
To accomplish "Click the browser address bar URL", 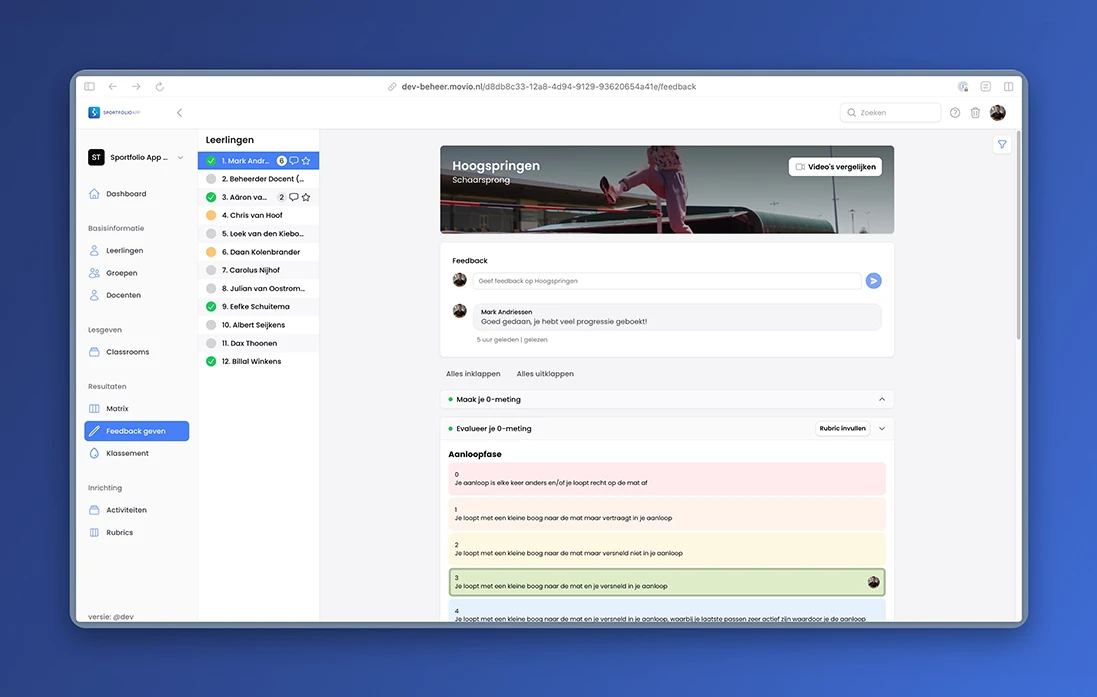I will pos(548,87).
